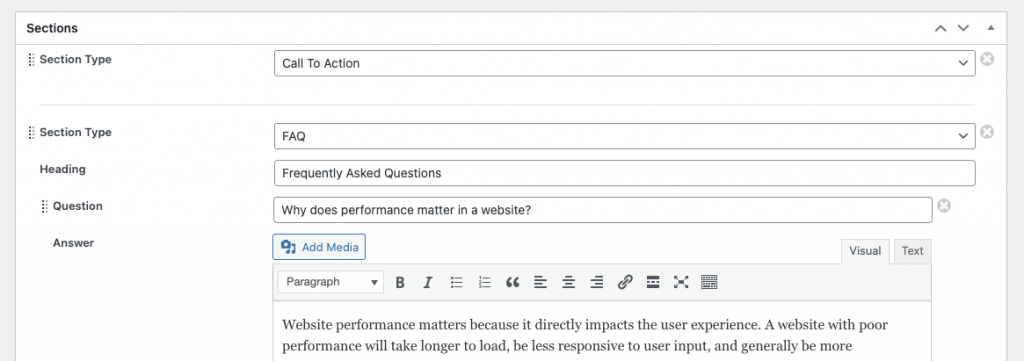The image size is (1024, 361).
Task: Insert a numbered list
Action: [485, 282]
